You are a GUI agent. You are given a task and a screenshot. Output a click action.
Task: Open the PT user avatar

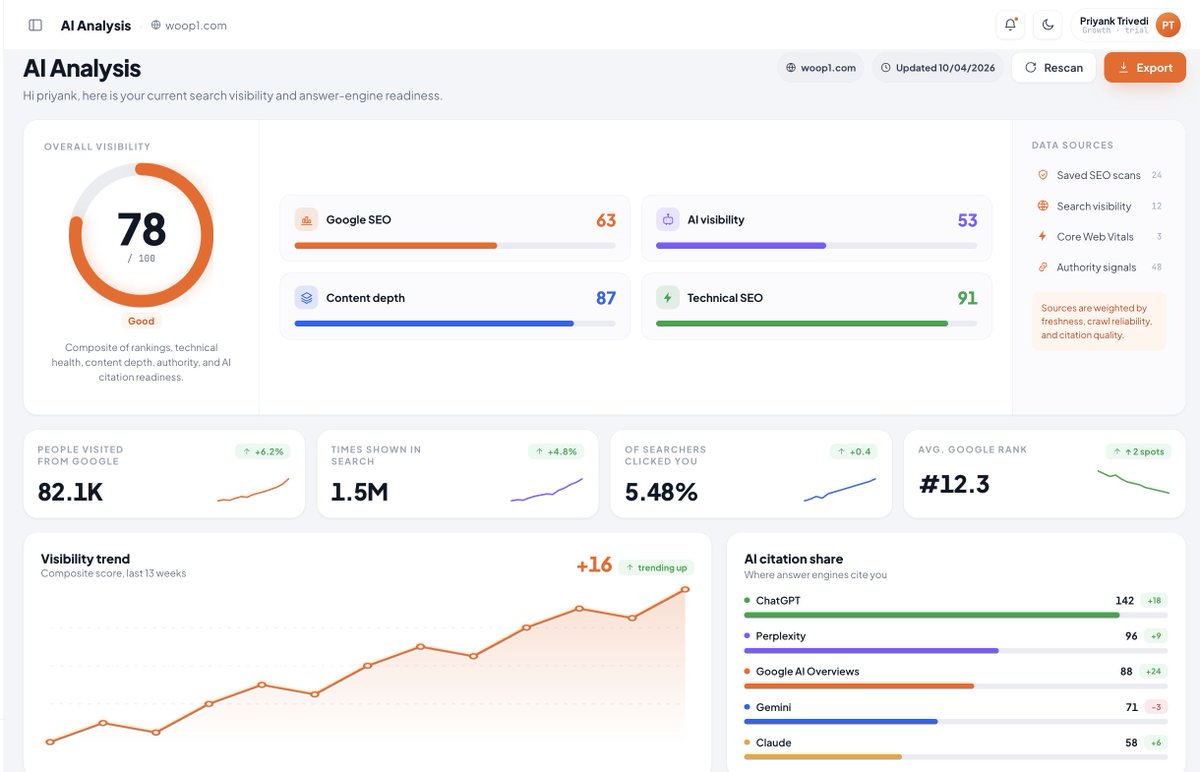pyautogui.click(x=1168, y=25)
